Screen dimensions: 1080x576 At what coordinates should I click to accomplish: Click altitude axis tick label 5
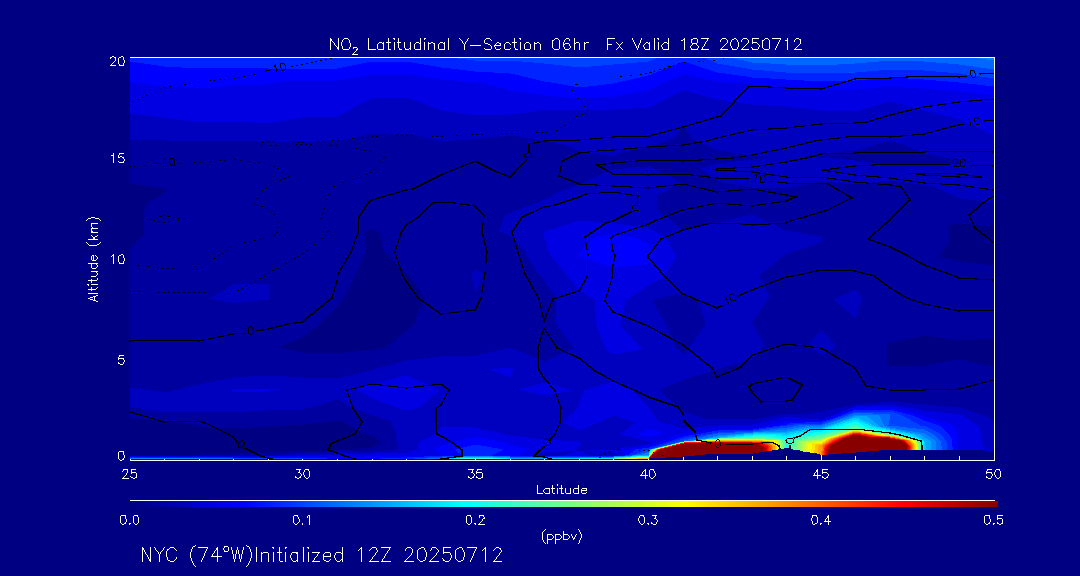point(121,360)
